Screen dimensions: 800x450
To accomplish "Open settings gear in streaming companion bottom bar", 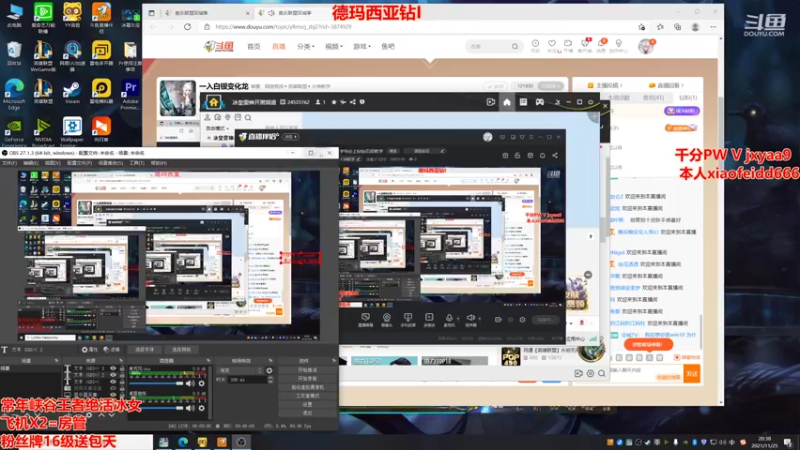I will pyautogui.click(x=522, y=319).
